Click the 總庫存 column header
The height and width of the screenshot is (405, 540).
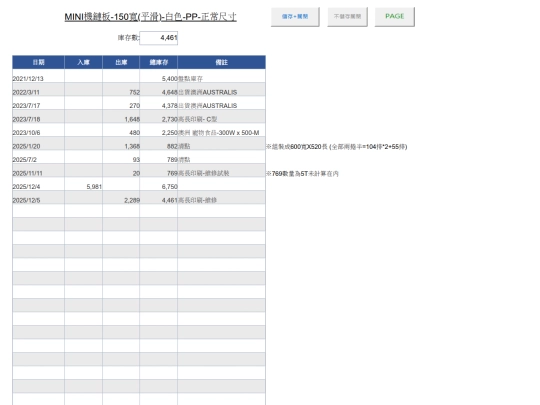click(x=158, y=62)
